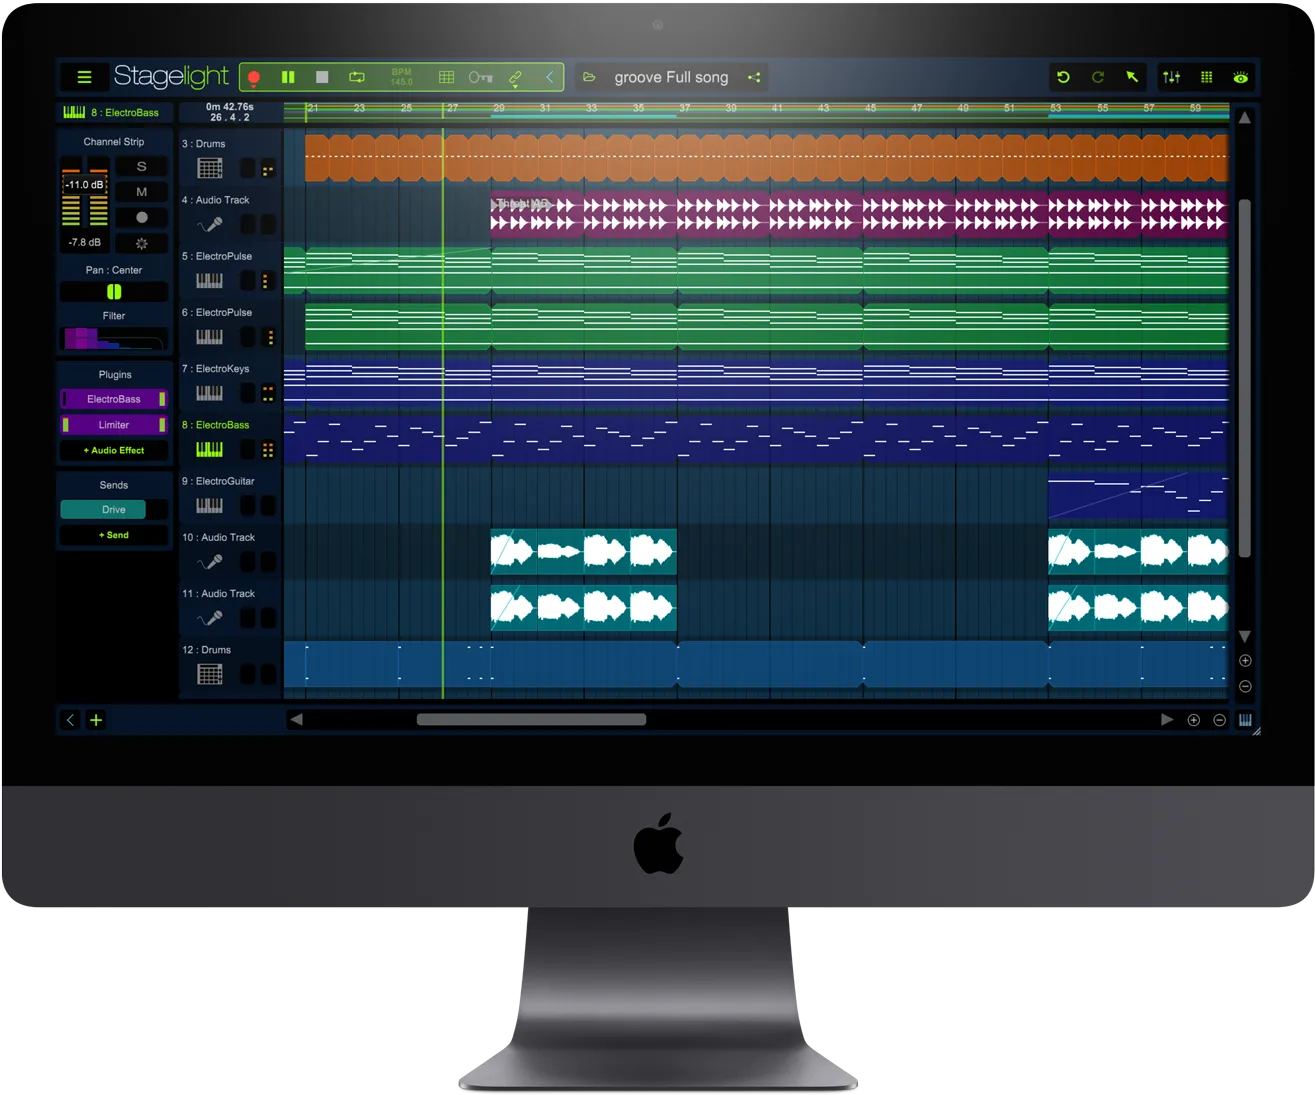
Task: Click the microphone icon on track 4 : Audio Track
Action: tap(210, 225)
